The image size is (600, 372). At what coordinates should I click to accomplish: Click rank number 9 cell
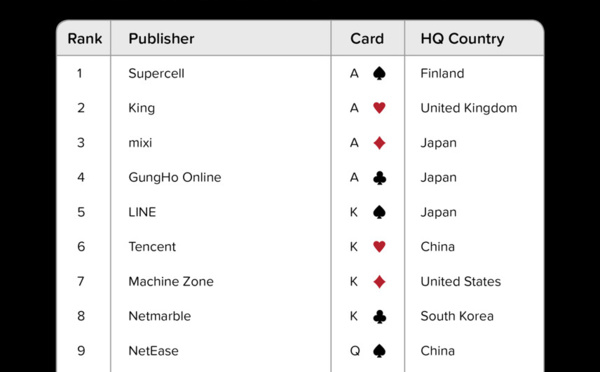coord(81,351)
